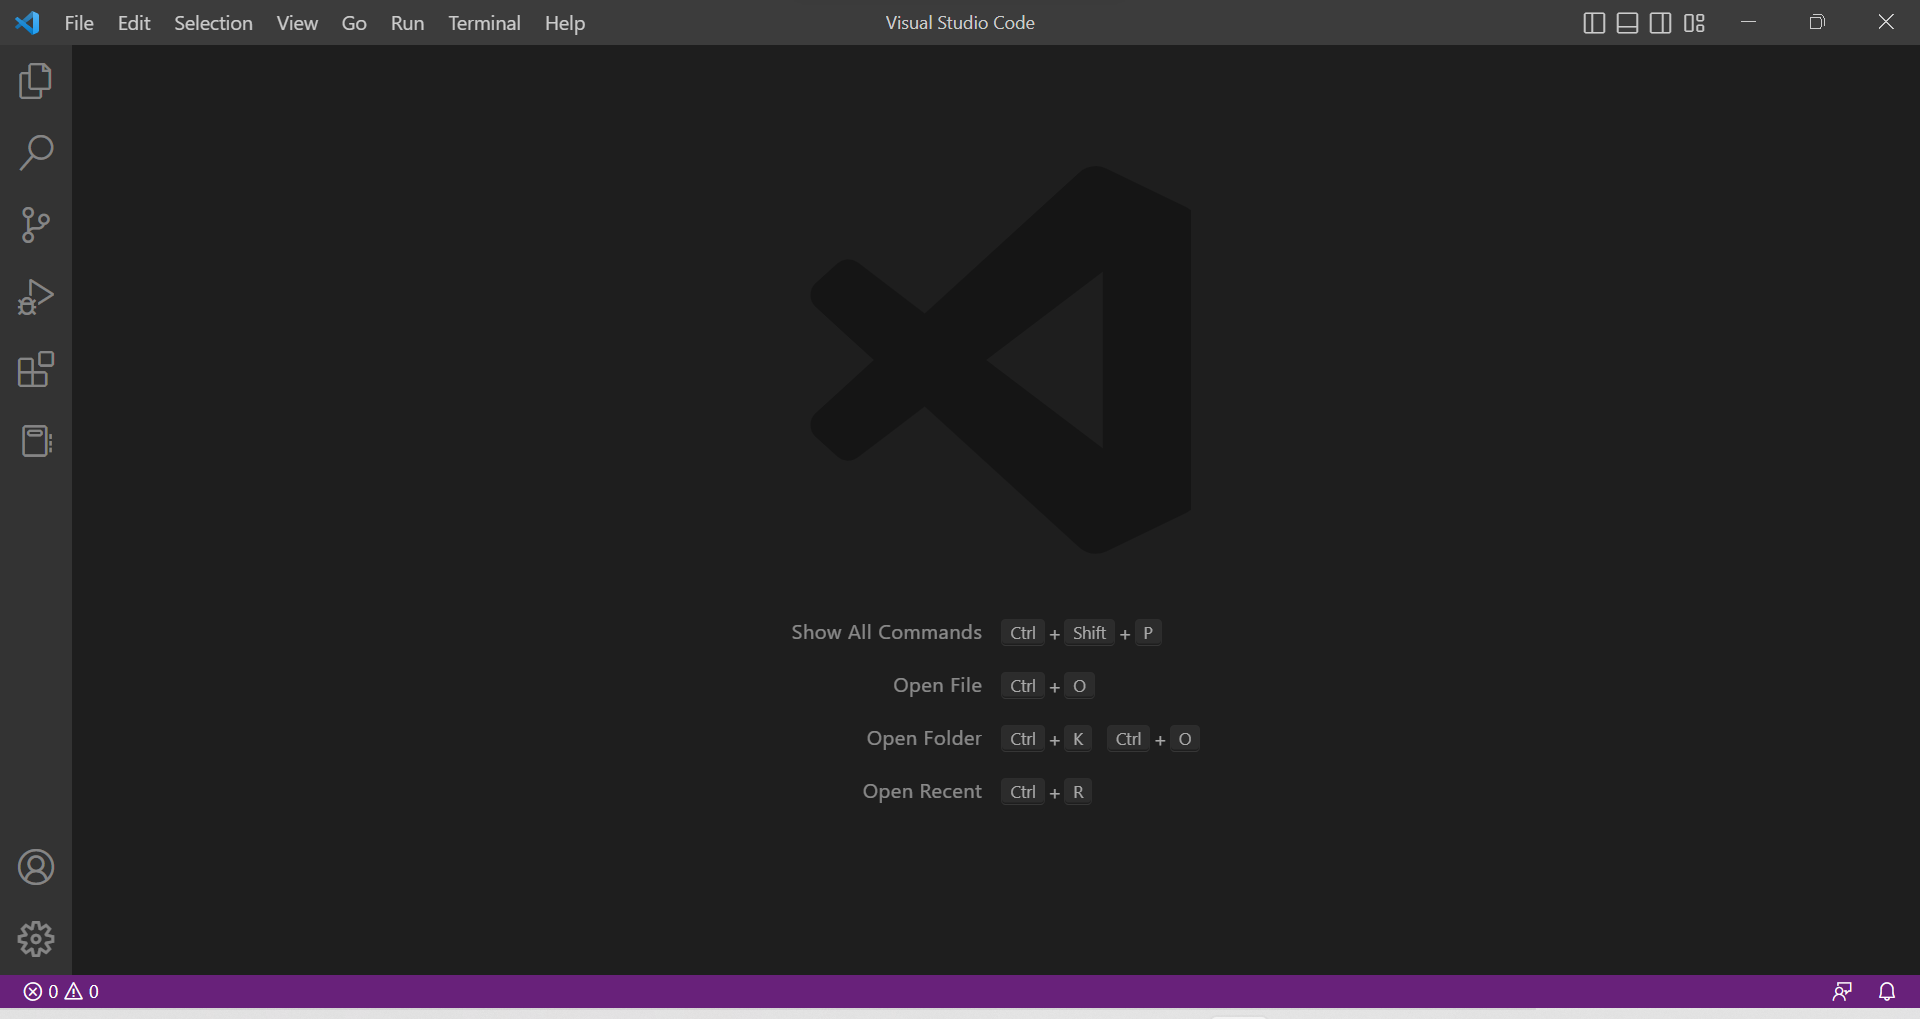This screenshot has height=1019, width=1920.
Task: Open the Accounts profile icon
Action: click(x=36, y=867)
